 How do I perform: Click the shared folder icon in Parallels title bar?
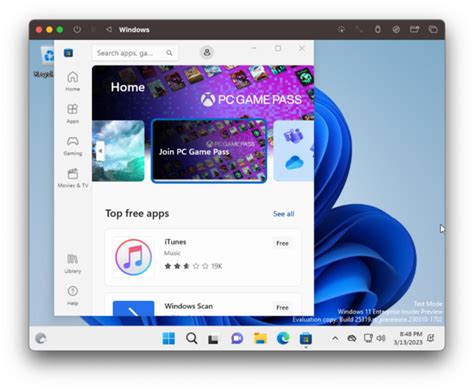tap(414, 29)
